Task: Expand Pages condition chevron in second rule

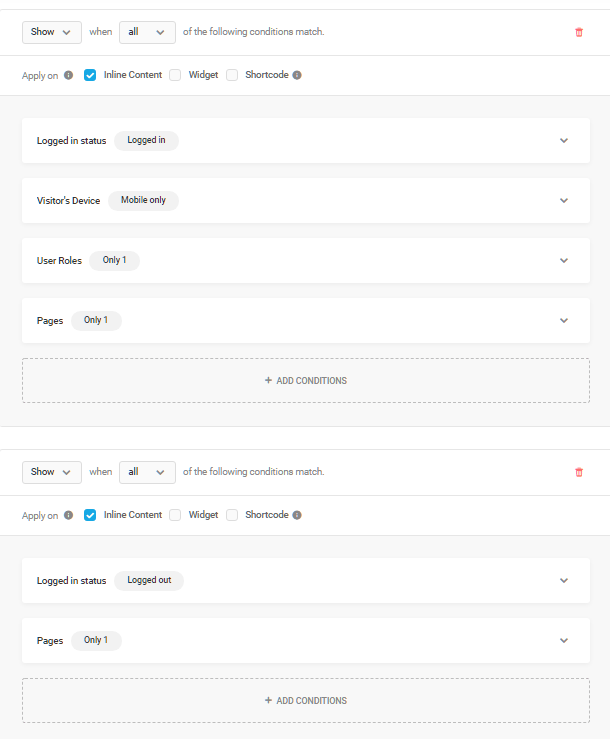Action: [x=564, y=640]
